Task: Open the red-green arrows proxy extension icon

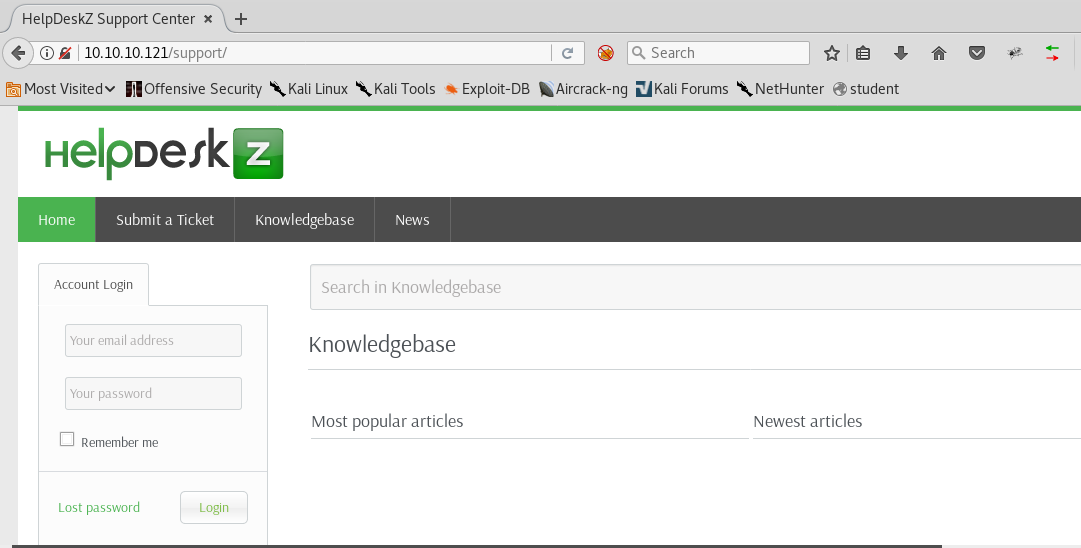Action: point(1052,53)
